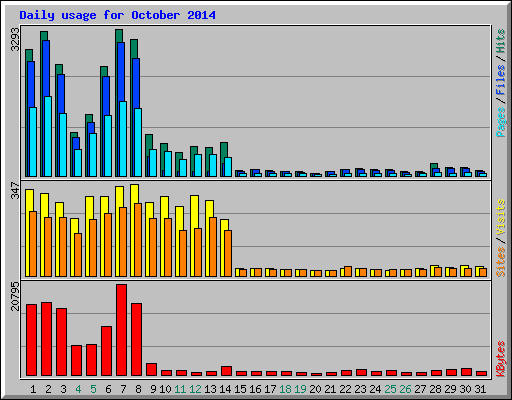The image size is (512, 400).
Task: Select the cyan 'Pages' legend label
Action: [x=500, y=122]
